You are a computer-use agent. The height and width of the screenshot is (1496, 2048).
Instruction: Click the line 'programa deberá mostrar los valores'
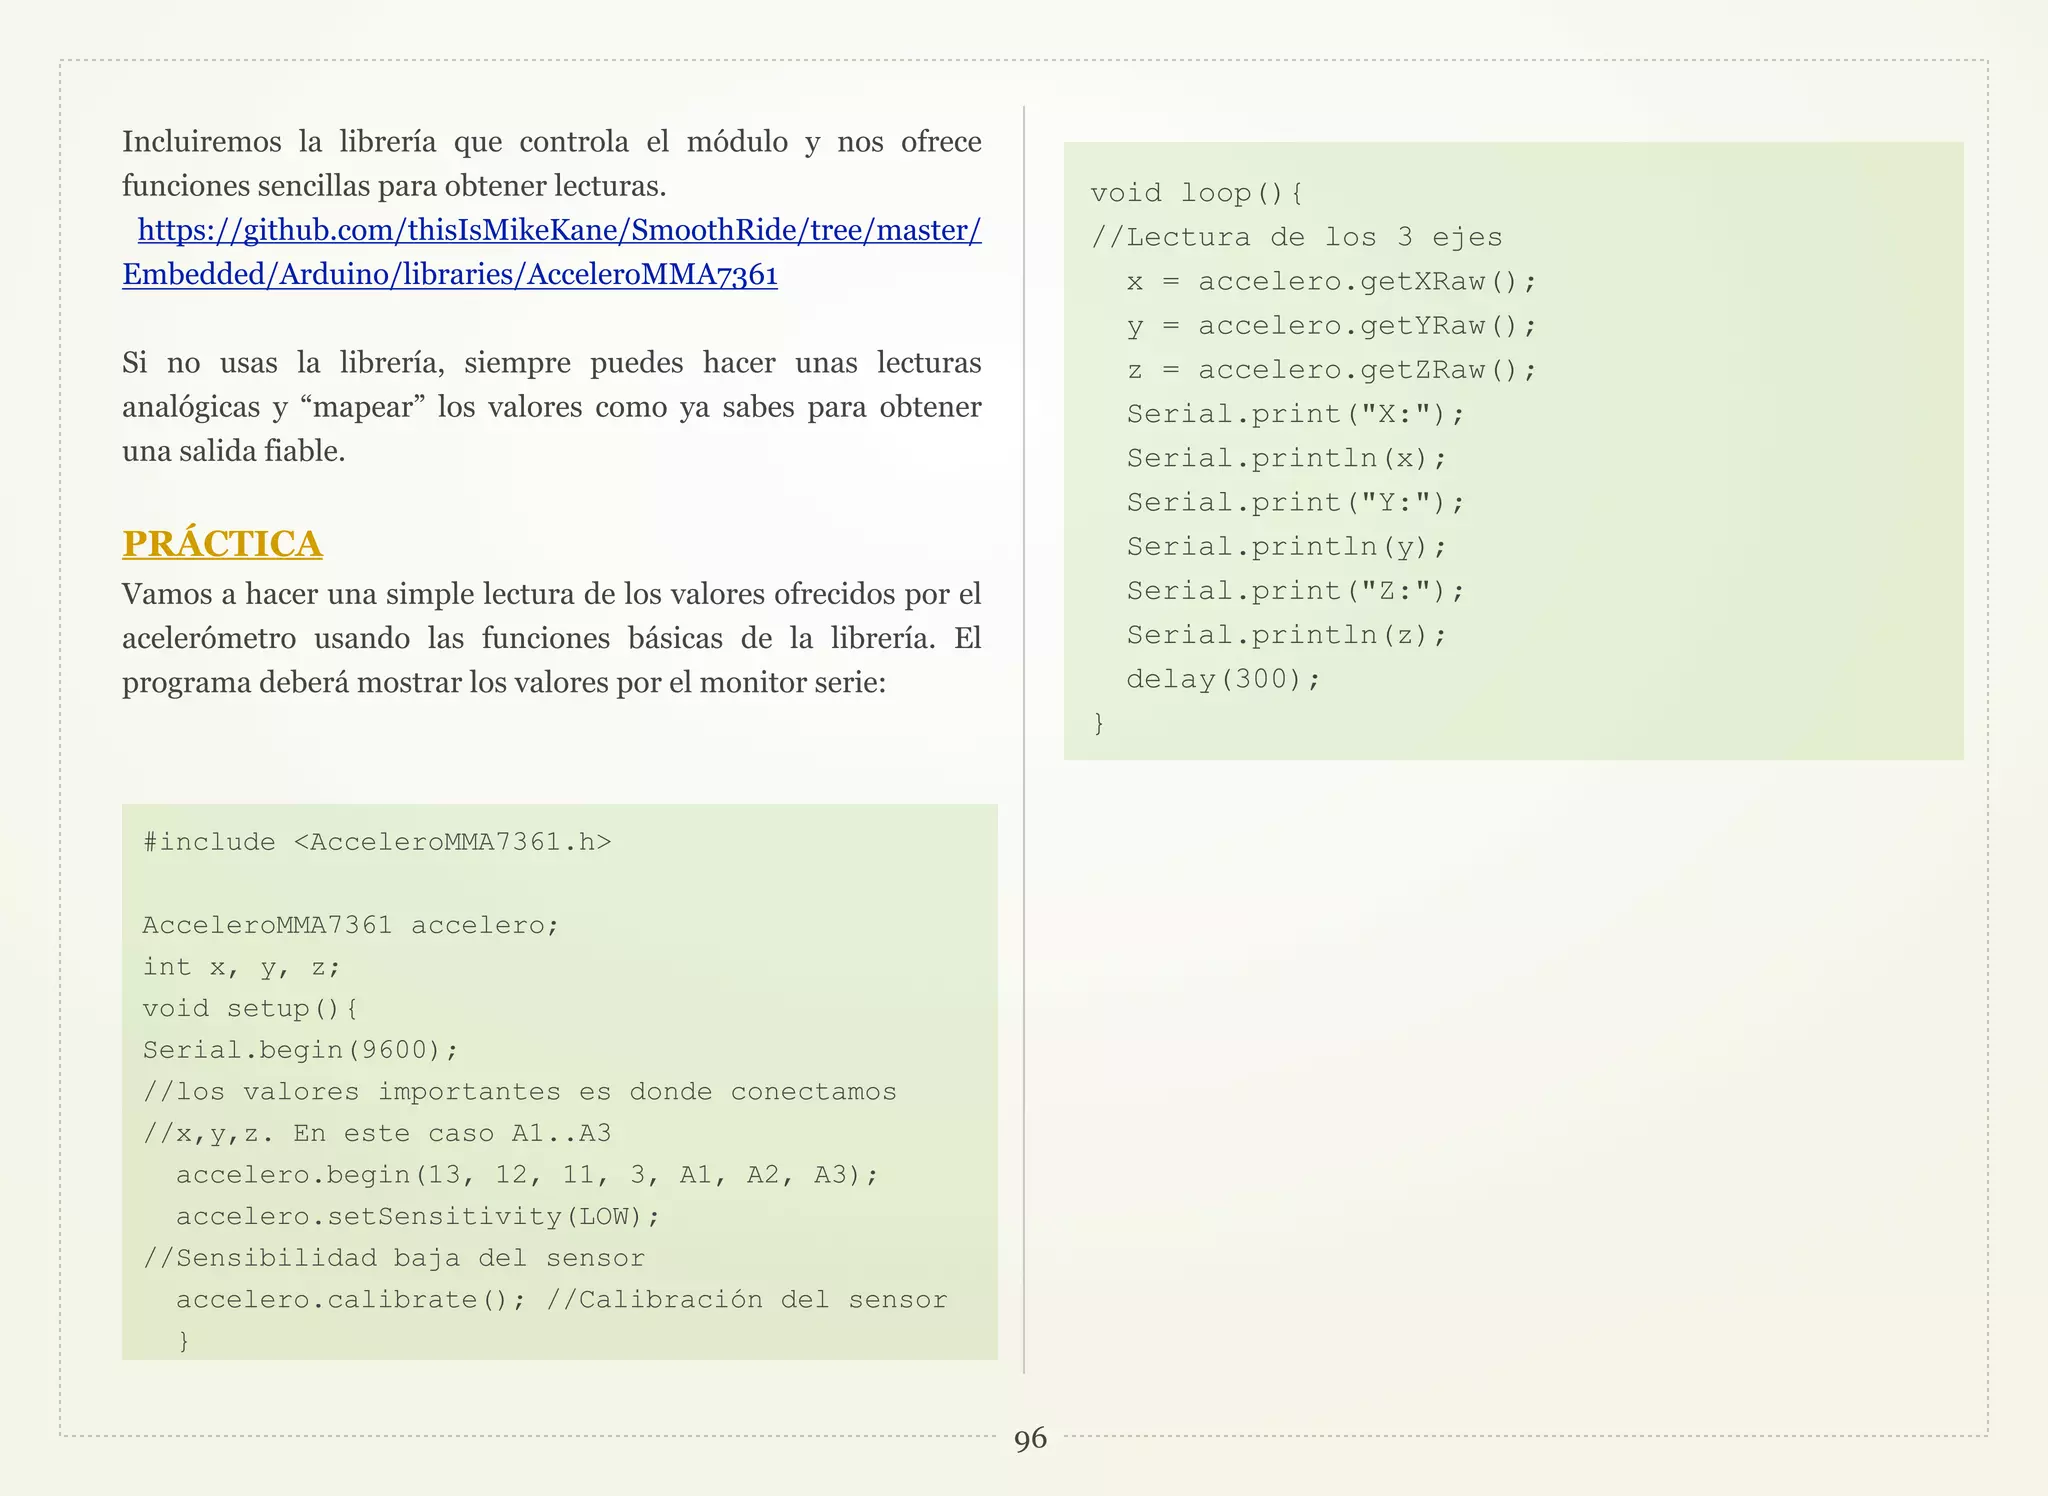504,683
